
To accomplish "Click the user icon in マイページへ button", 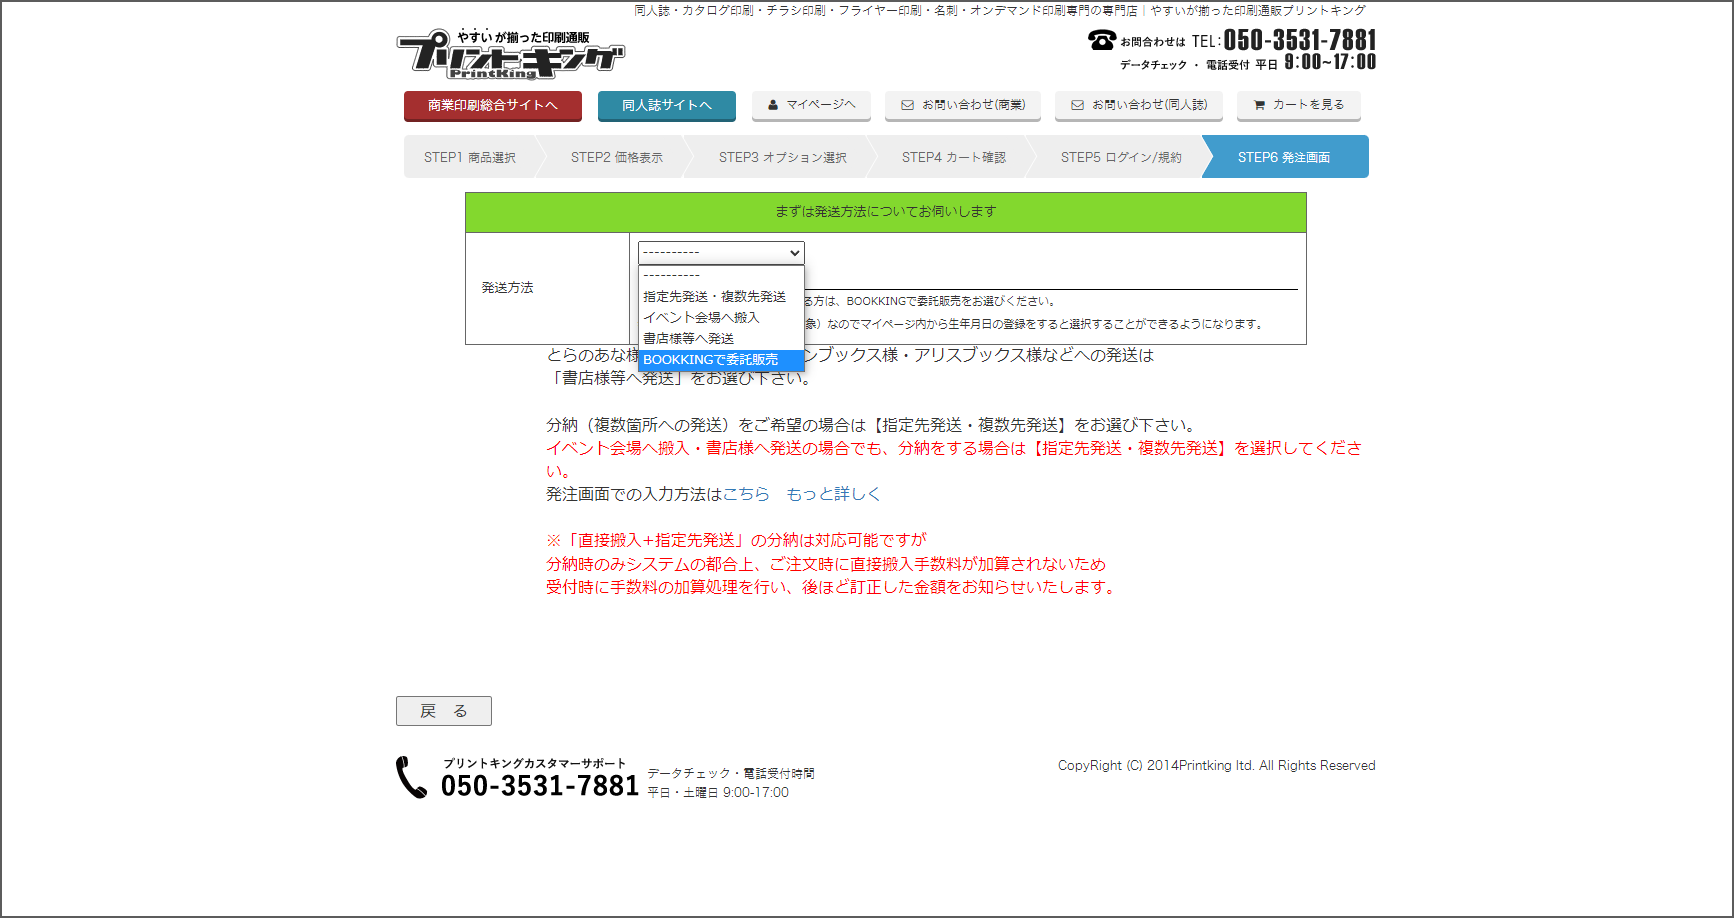I will pos(773,105).
